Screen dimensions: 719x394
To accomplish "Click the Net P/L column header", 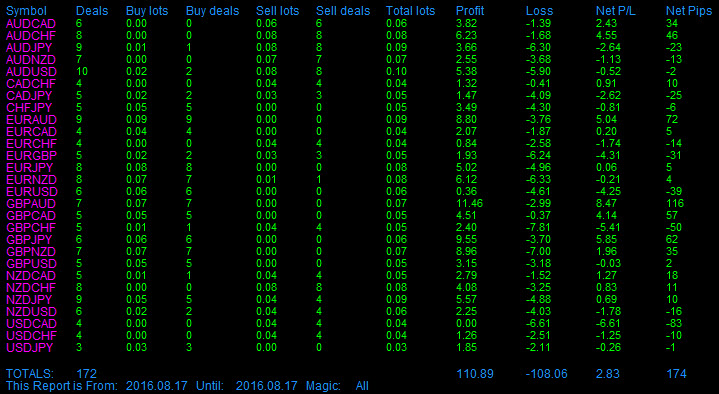I will coord(616,11).
